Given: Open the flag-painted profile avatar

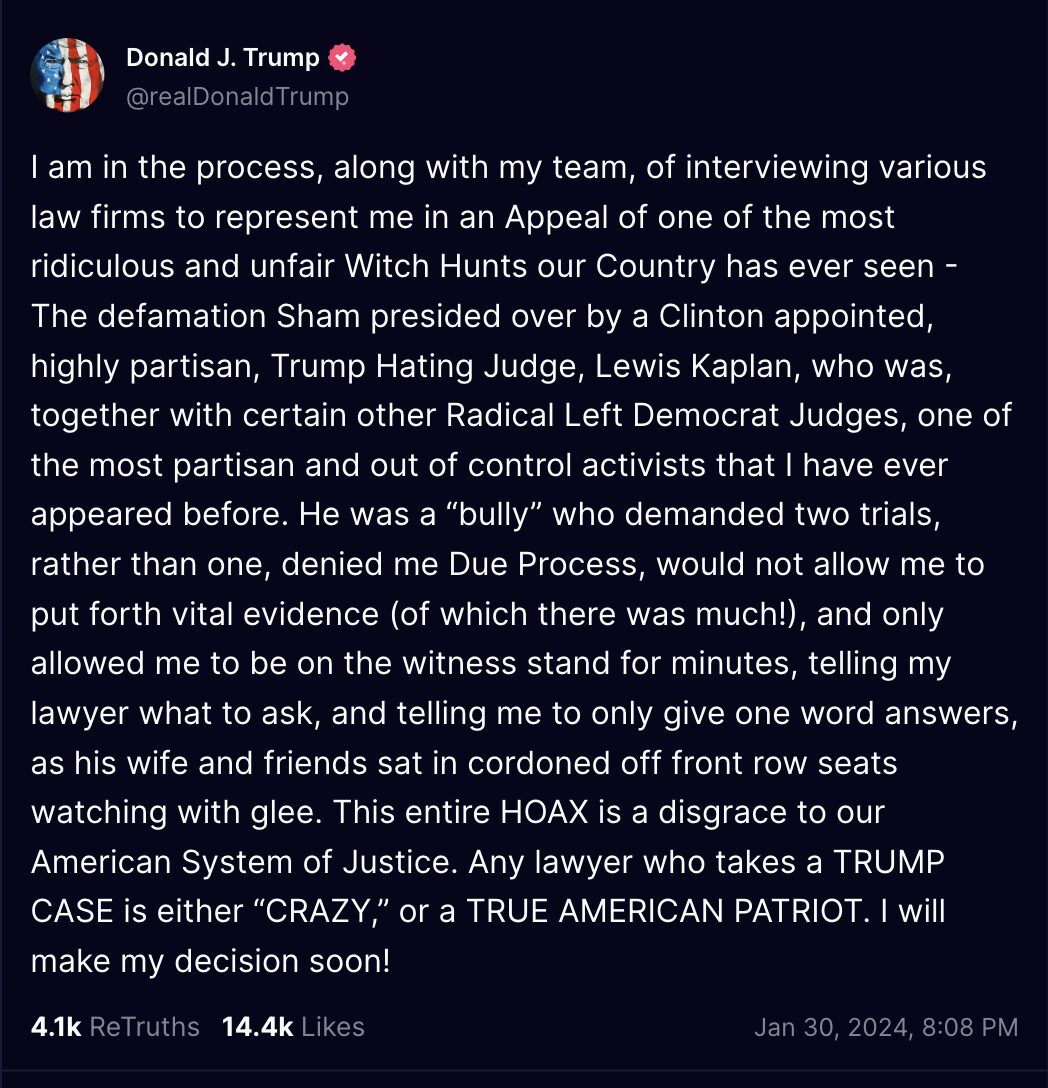Looking at the screenshot, I should pyautogui.click(x=67, y=75).
